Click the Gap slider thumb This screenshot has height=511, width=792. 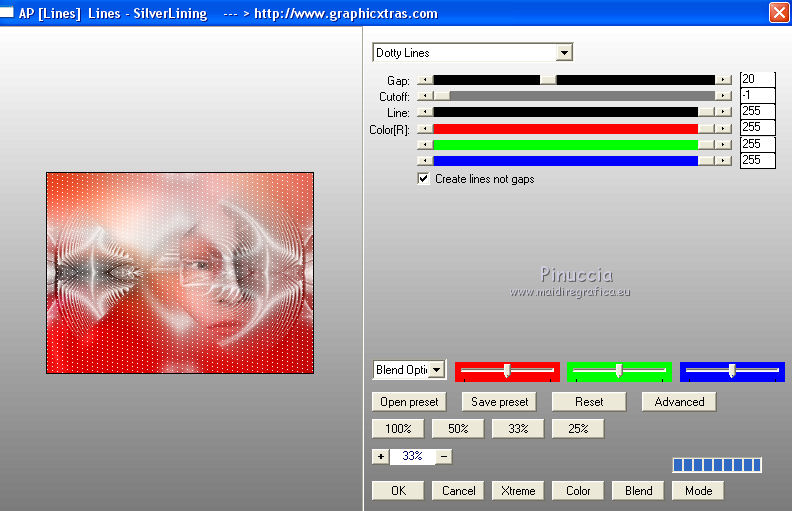[x=548, y=80]
